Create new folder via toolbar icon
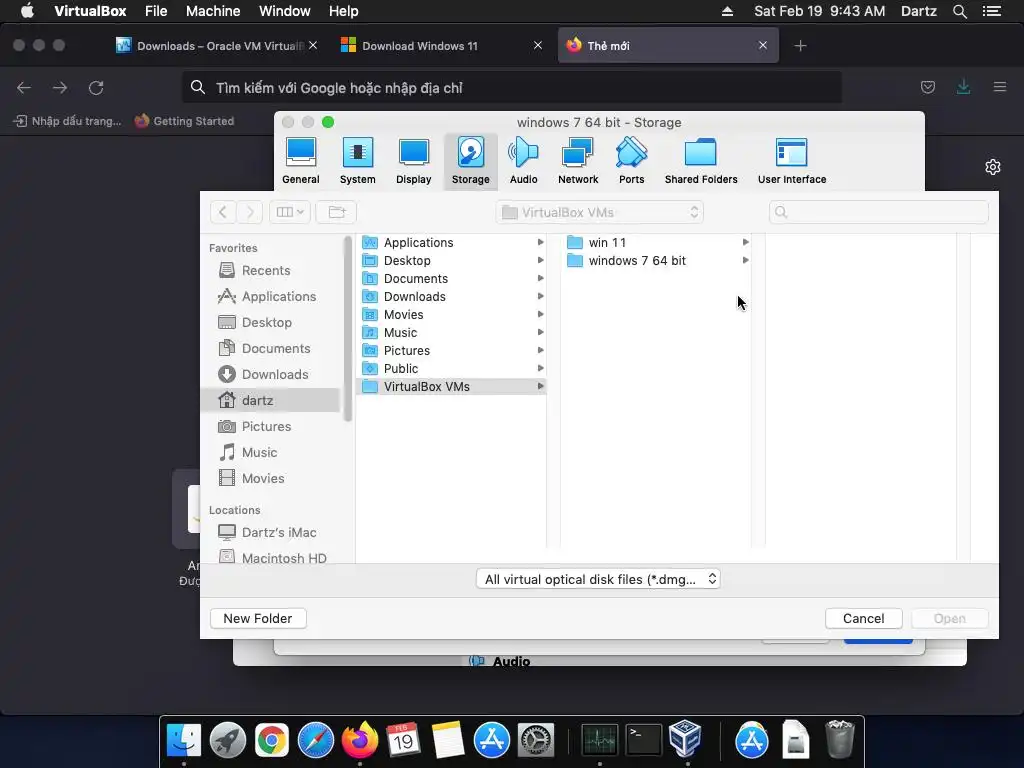The image size is (1024, 768). tap(336, 212)
